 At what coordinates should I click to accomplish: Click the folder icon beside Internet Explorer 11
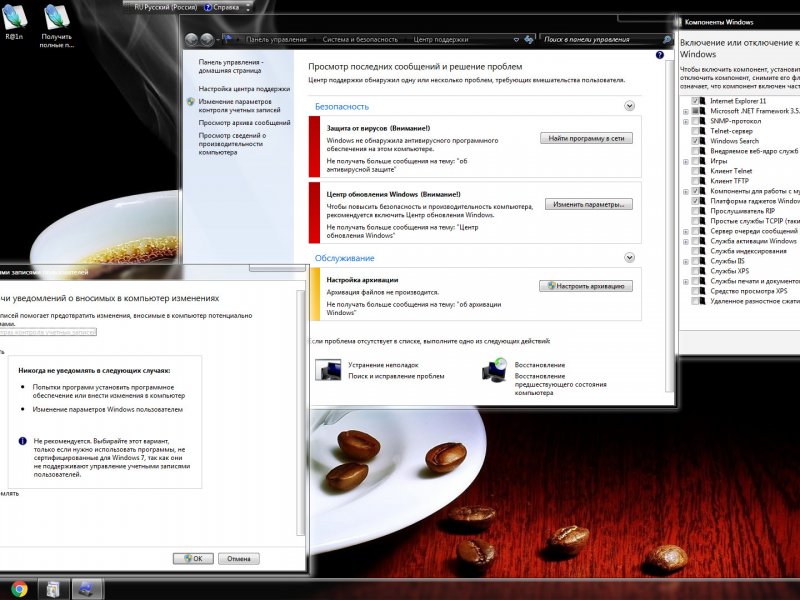pos(703,101)
